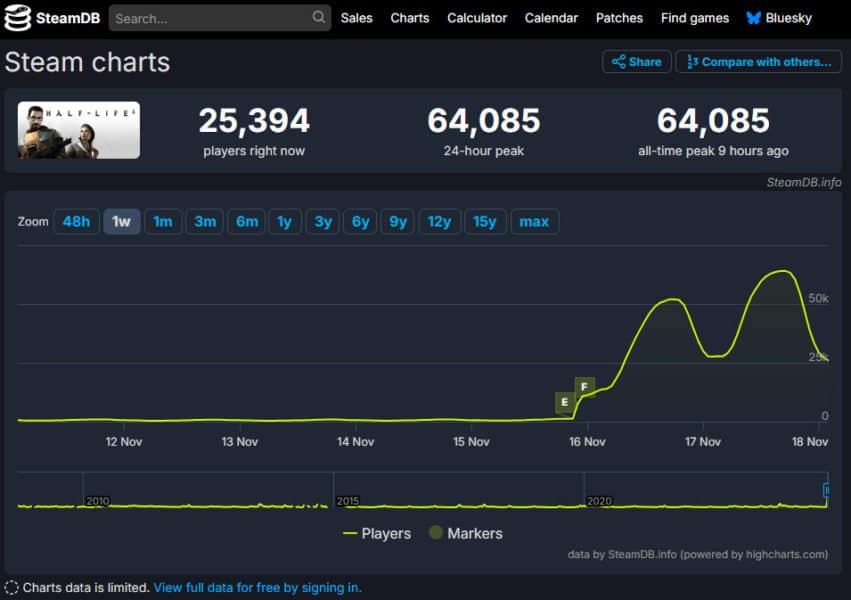Open the Sales menu item
Screen dimensions: 851x600
tap(356, 18)
